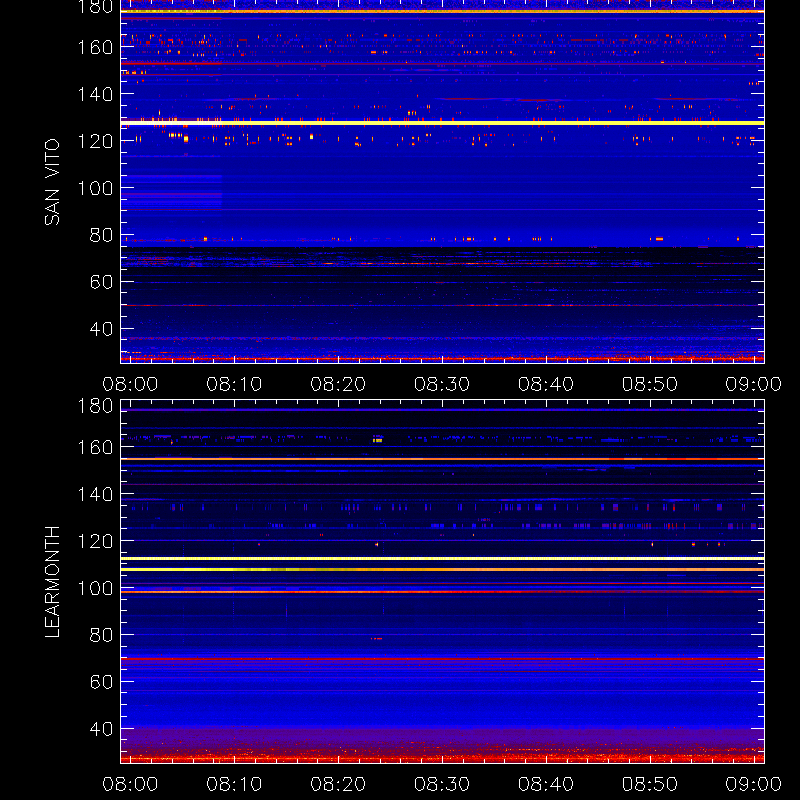
Task: Click 08:00 time label under Learmonth plot
Action: 130,784
